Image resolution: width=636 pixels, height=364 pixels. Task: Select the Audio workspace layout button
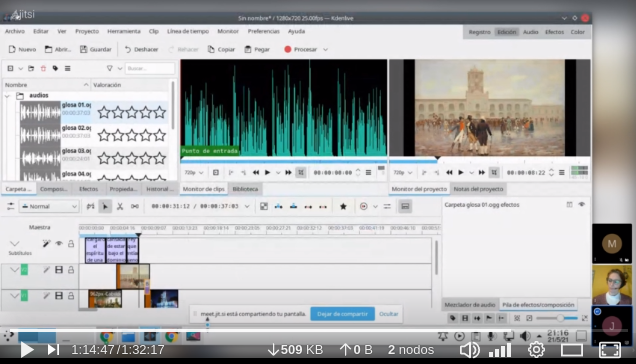pyautogui.click(x=530, y=32)
